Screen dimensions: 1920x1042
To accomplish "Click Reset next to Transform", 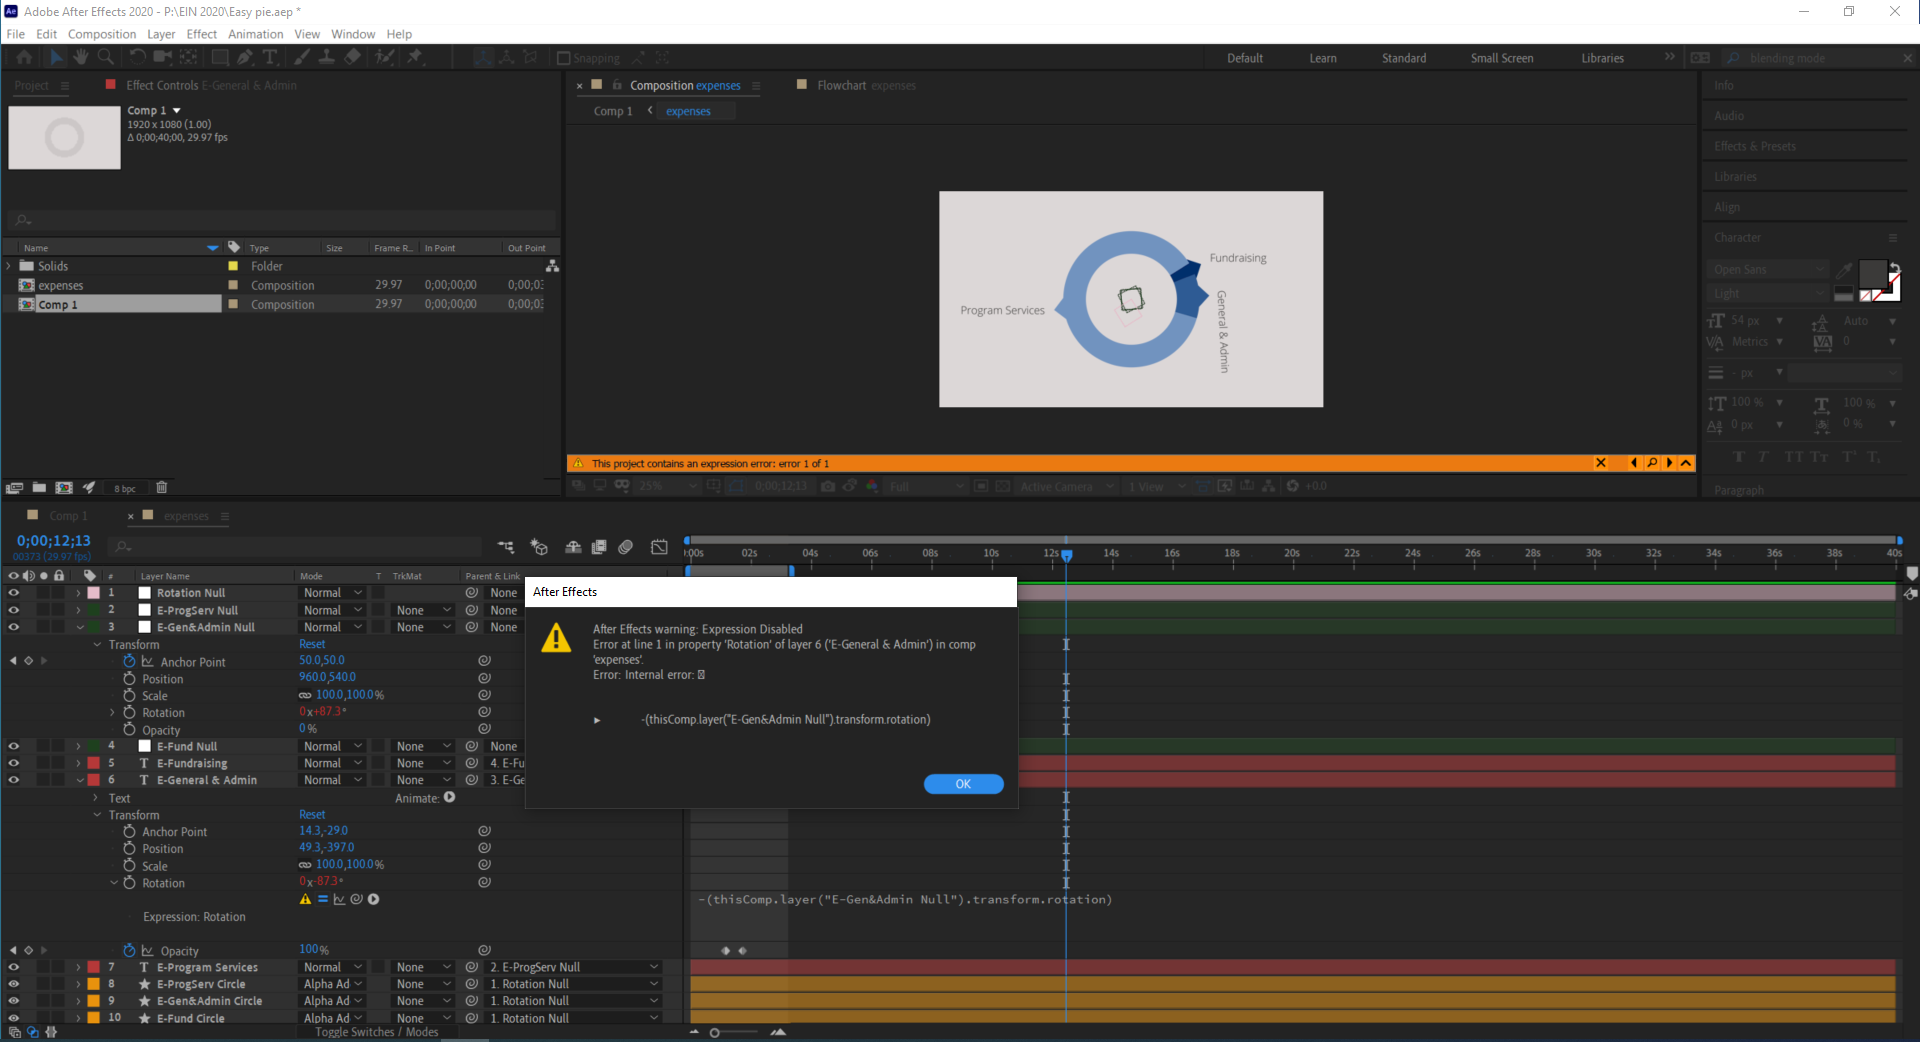I will click(311, 644).
